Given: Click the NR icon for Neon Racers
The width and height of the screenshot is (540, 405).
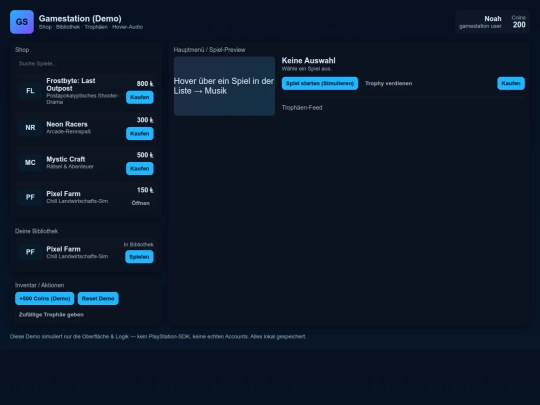Looking at the screenshot, I should pos(30,127).
